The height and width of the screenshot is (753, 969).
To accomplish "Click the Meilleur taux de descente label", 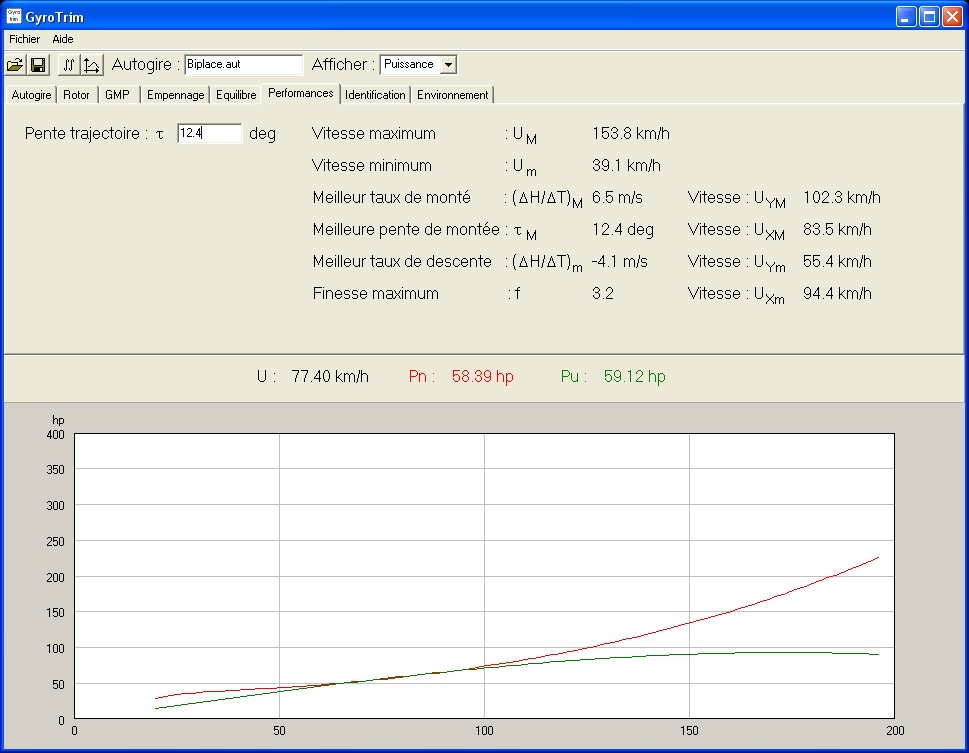I will [x=402, y=262].
